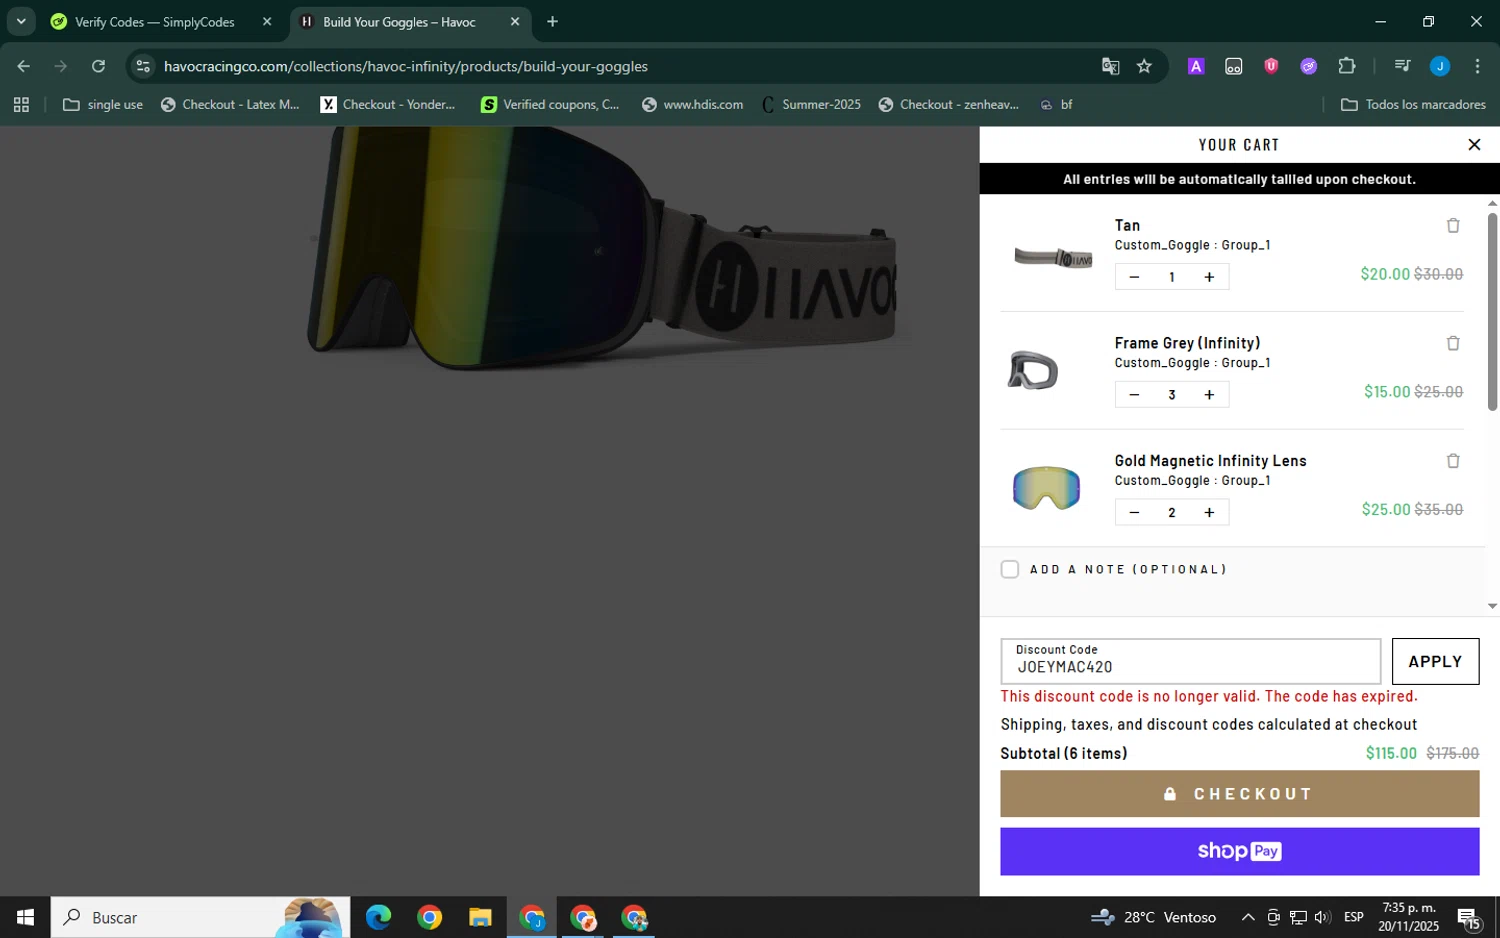1500x938 pixels.
Task: Open media controls icon in toolbar
Action: coord(1402,66)
